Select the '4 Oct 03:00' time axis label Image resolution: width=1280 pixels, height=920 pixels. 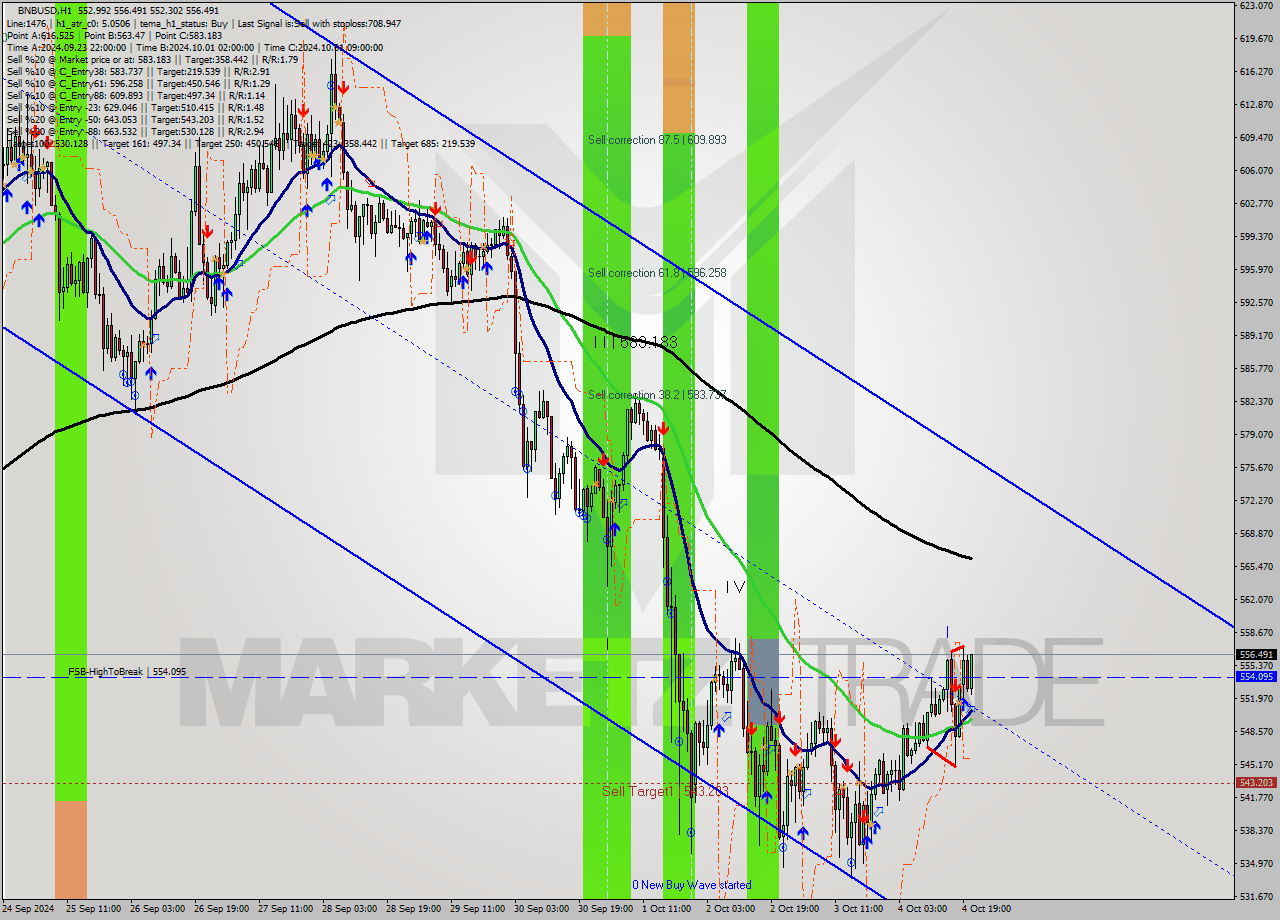(923, 909)
